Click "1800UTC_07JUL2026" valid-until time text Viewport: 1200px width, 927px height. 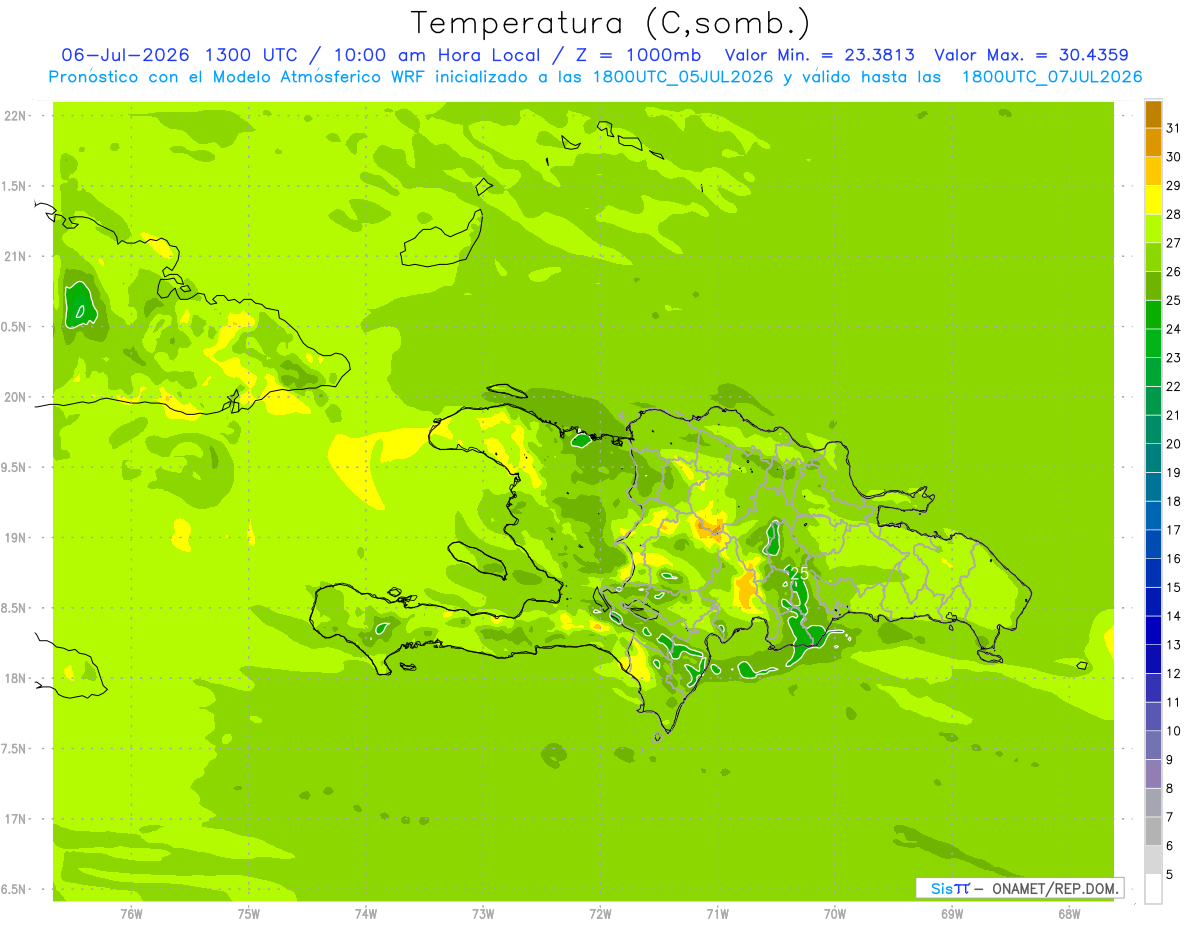click(1052, 76)
